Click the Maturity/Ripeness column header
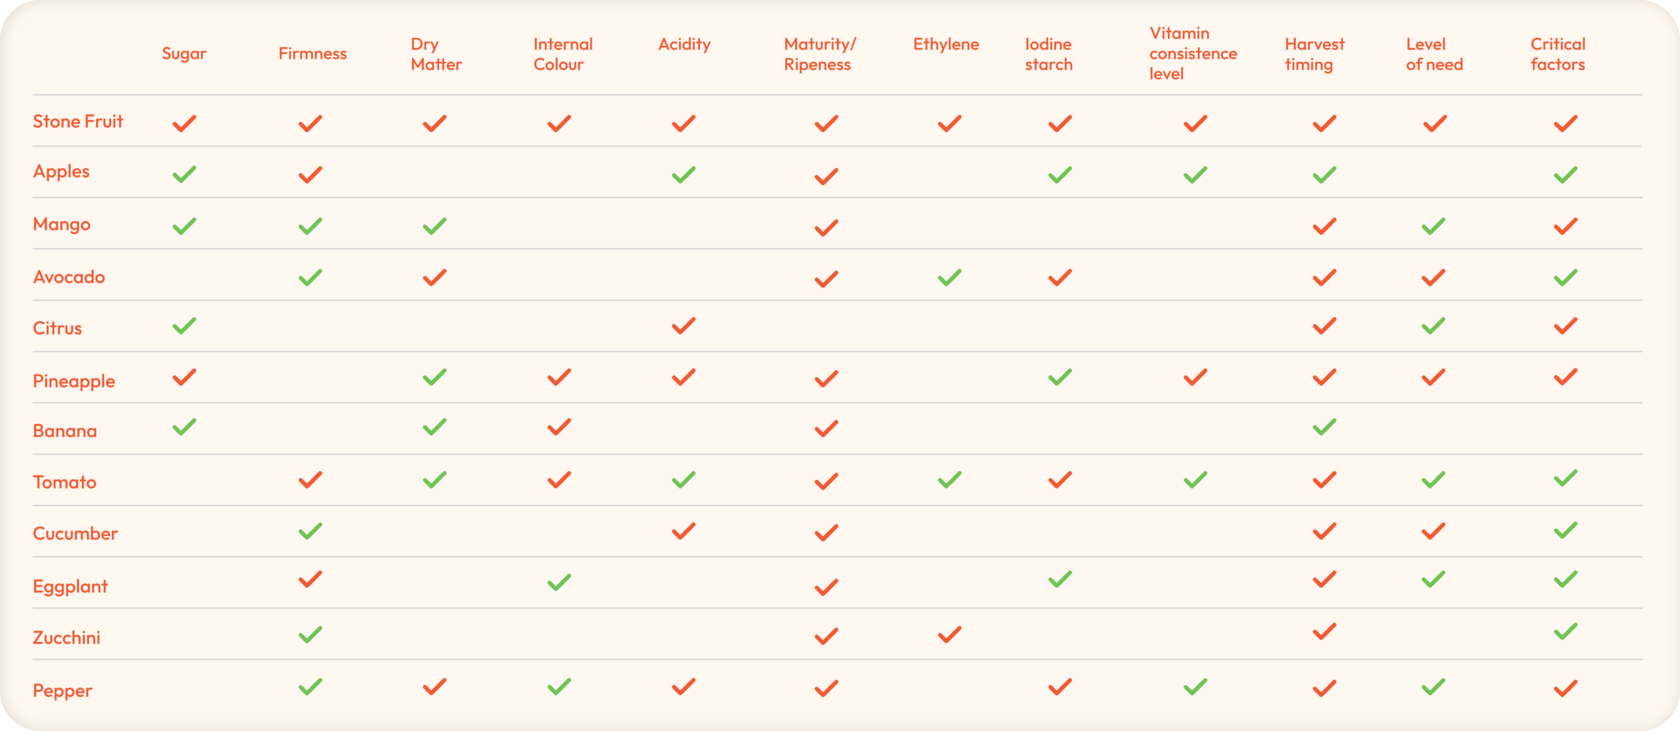 [x=819, y=54]
